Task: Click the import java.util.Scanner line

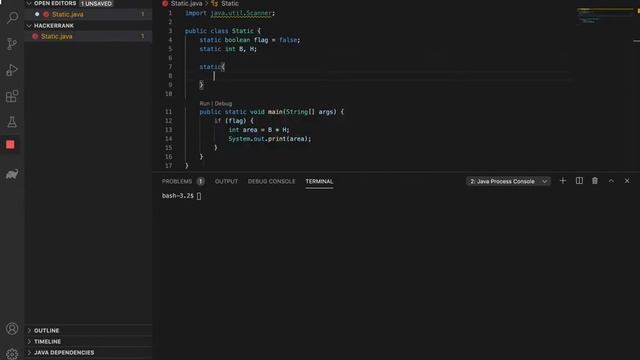Action: [230, 13]
